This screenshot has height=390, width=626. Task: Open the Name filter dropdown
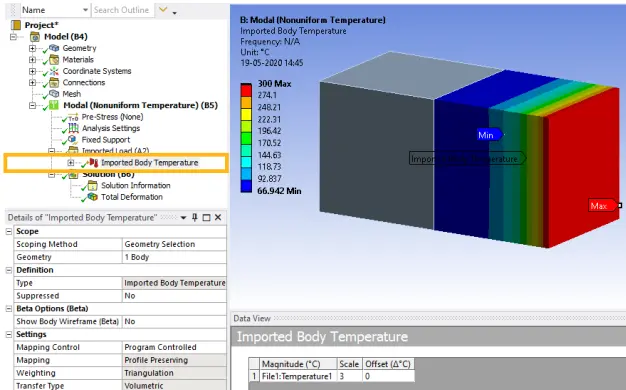pyautogui.click(x=85, y=10)
